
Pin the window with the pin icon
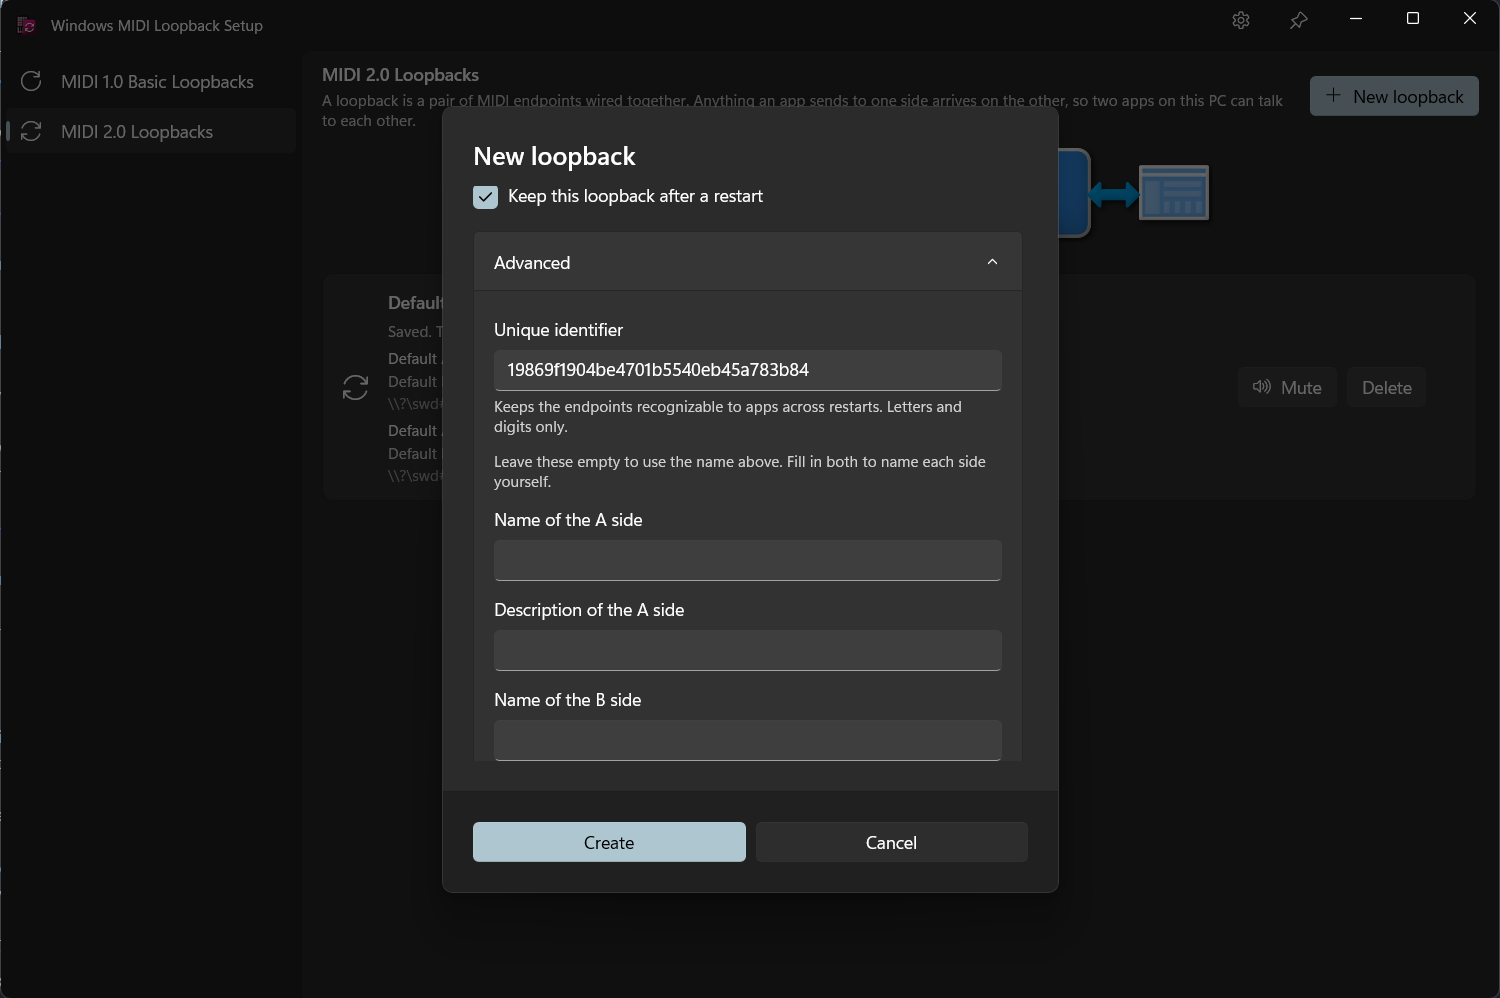click(1298, 20)
